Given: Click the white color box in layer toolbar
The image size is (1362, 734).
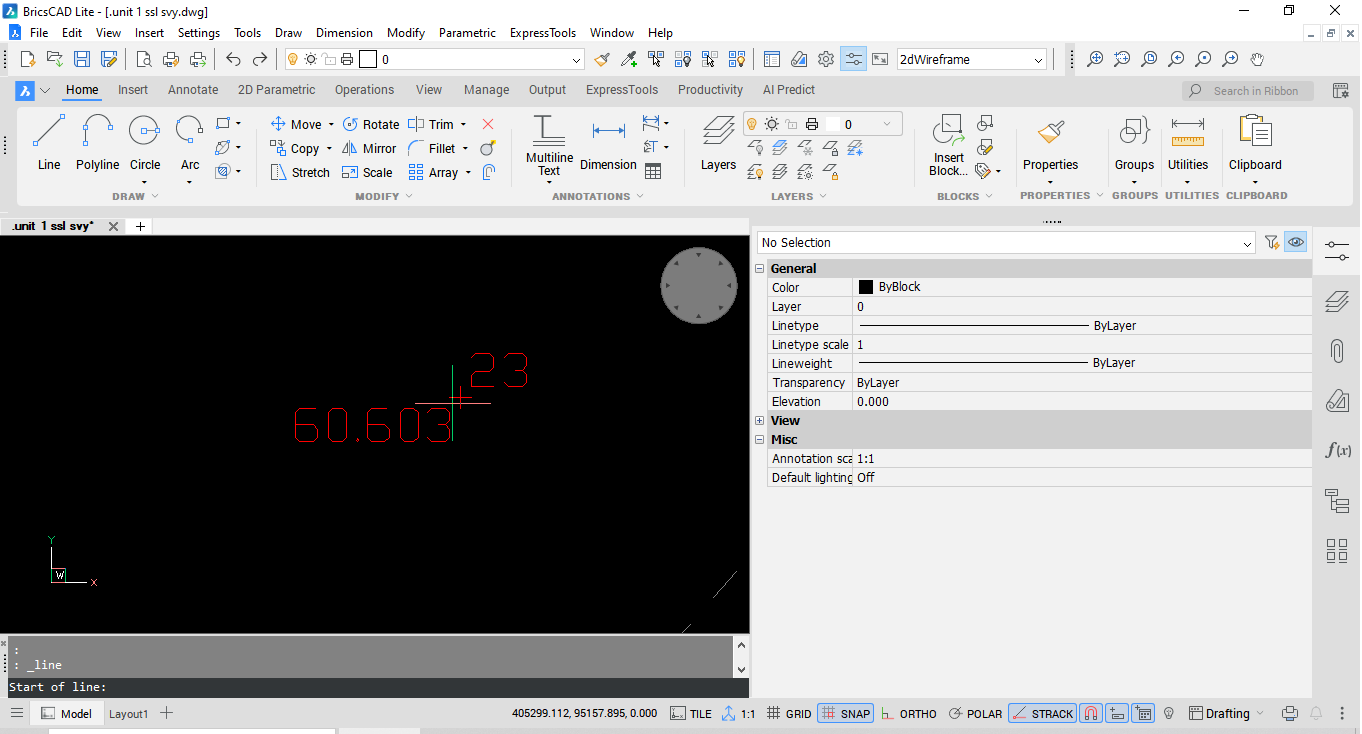Looking at the screenshot, I should click(x=368, y=59).
